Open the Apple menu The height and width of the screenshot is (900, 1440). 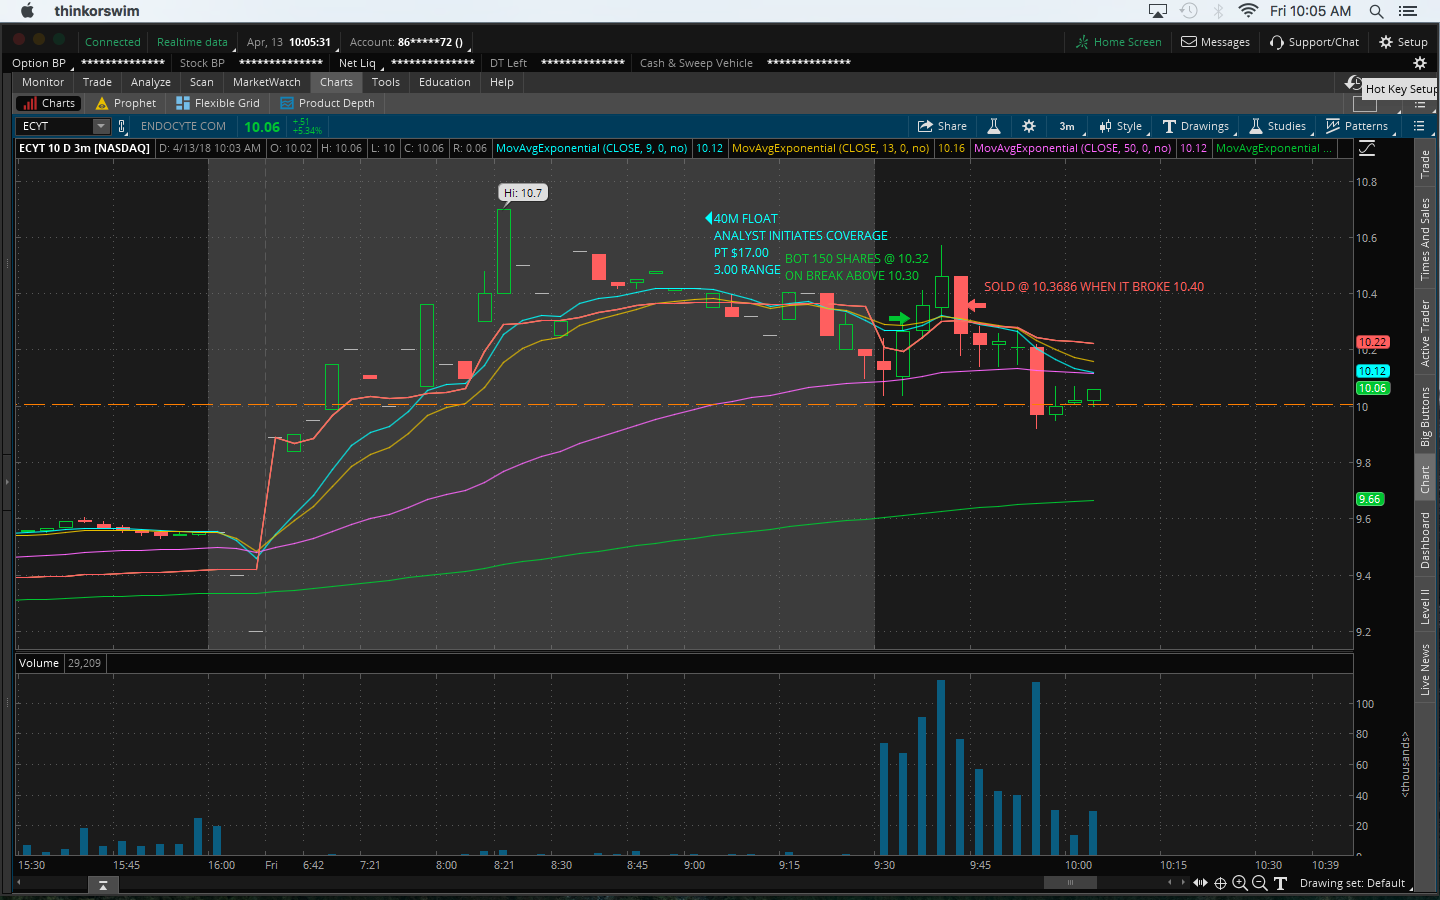[x=27, y=11]
